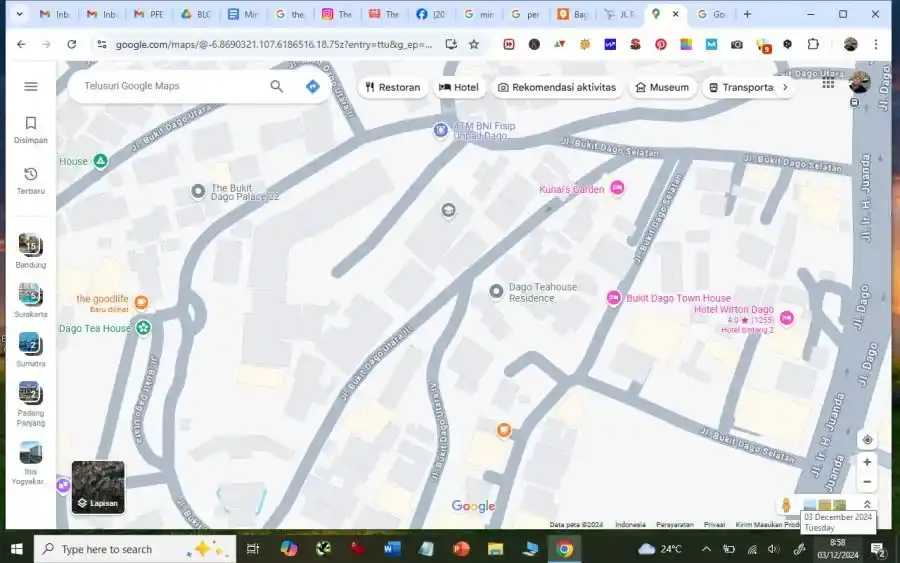This screenshot has height=563, width=900.
Task: Reload the page in Chrome
Action: coord(72,44)
